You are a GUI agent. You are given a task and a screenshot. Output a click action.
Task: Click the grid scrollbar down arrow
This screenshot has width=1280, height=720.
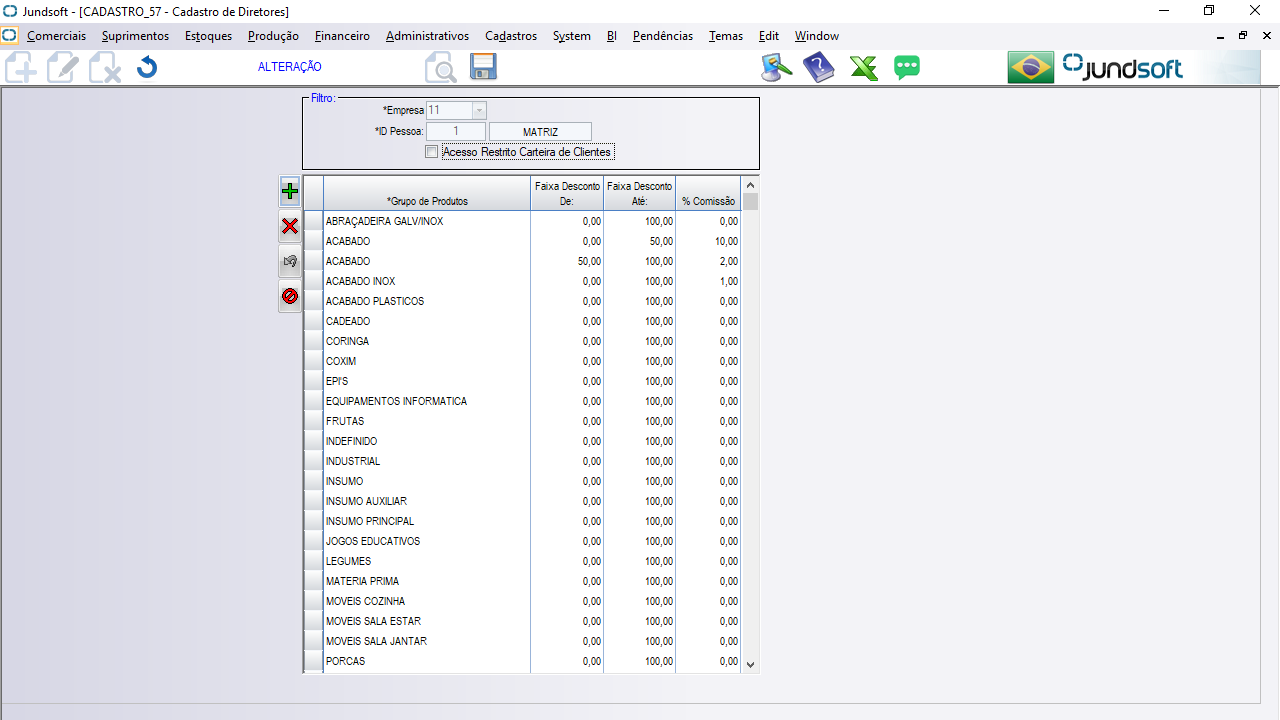pos(750,664)
